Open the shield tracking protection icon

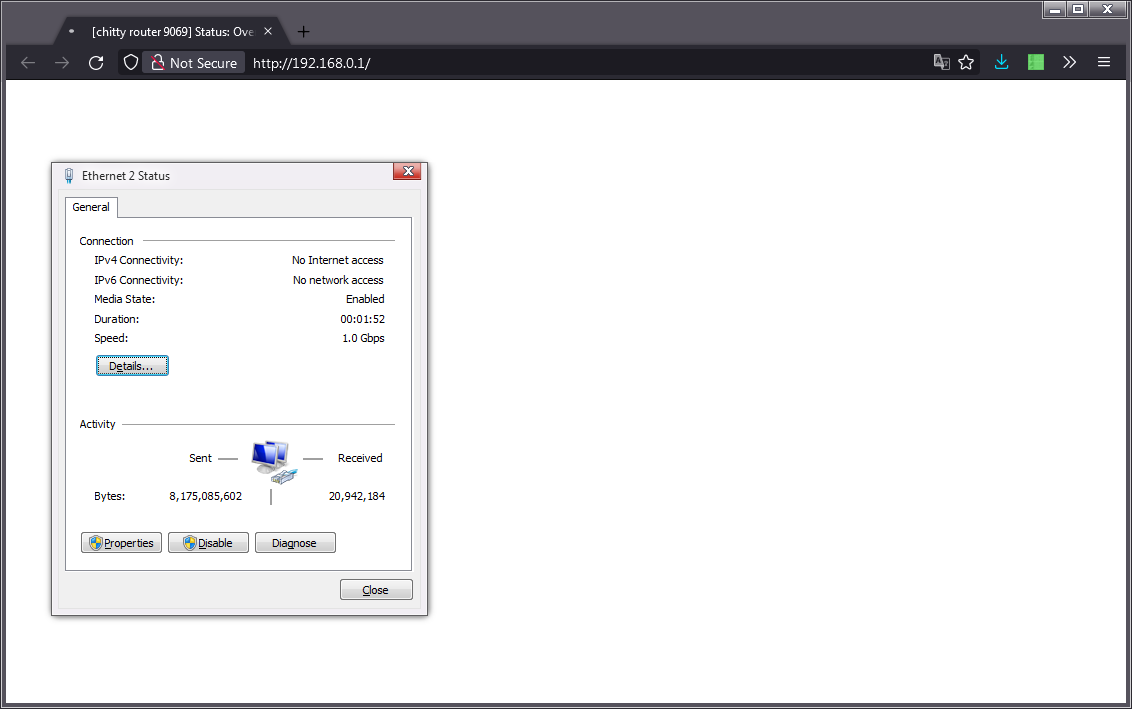tap(131, 63)
